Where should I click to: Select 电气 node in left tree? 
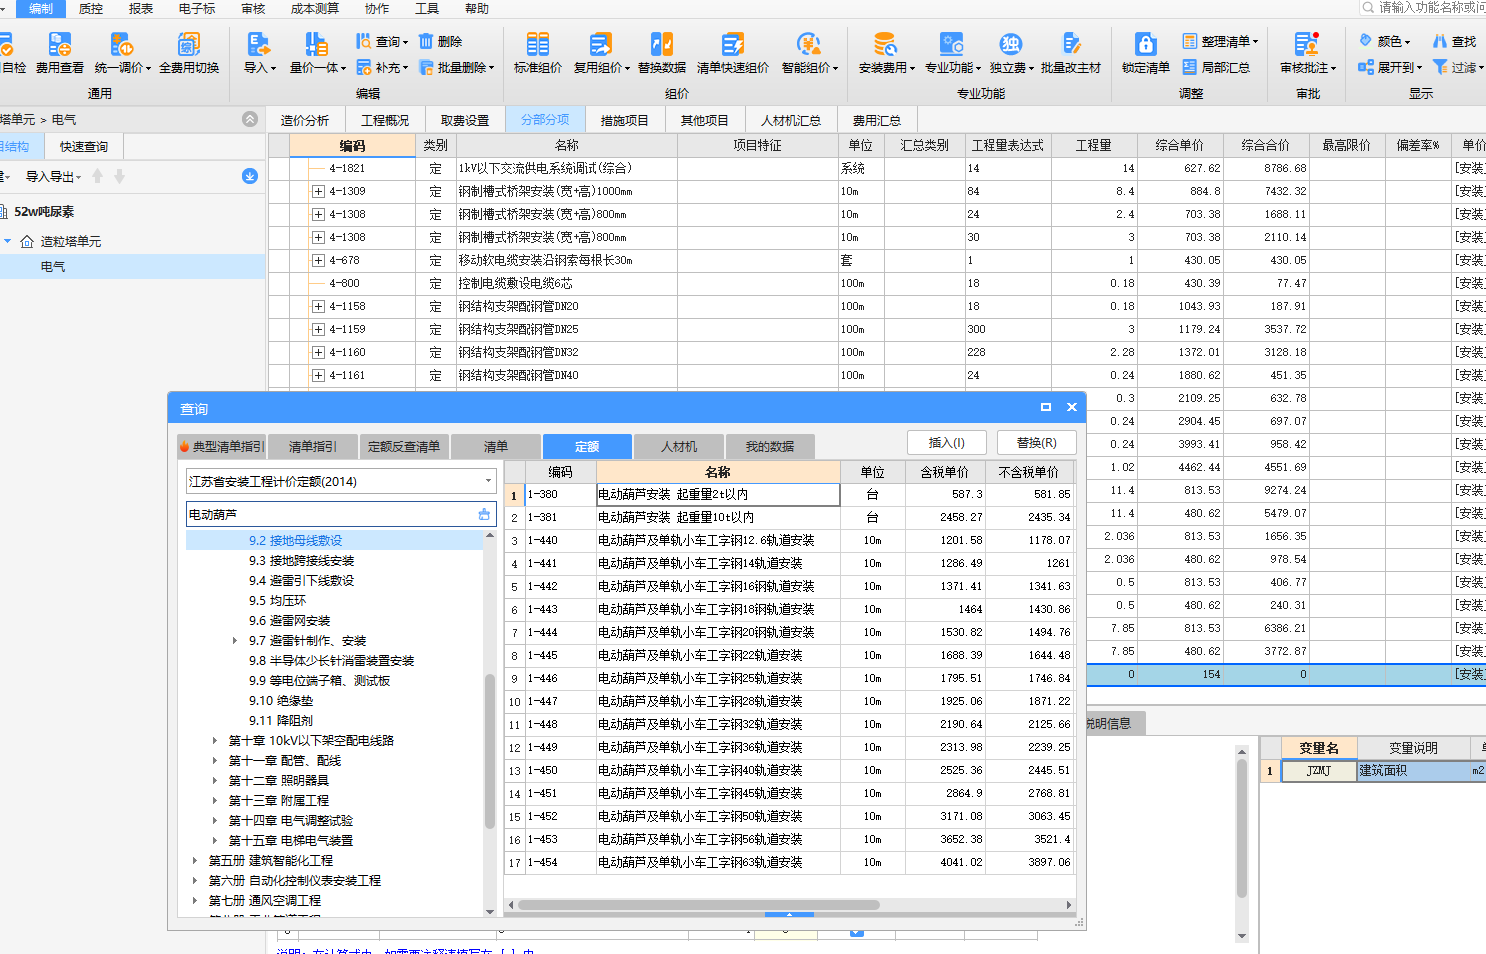click(53, 267)
